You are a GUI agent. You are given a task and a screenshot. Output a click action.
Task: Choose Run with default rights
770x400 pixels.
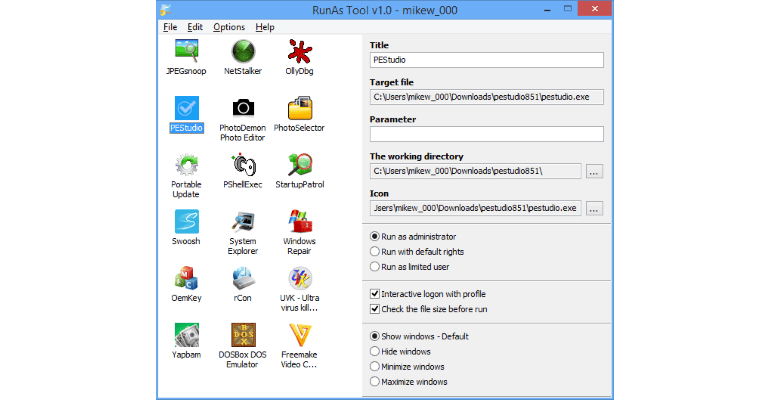(376, 252)
